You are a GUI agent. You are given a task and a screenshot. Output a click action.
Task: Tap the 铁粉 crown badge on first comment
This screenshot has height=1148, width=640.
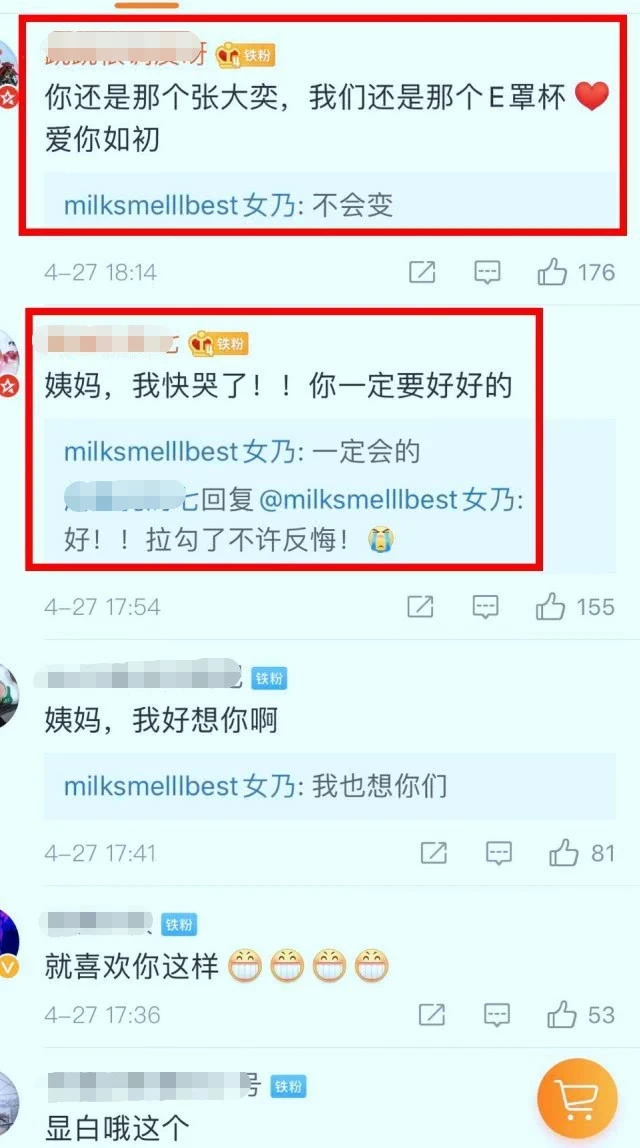click(x=247, y=55)
